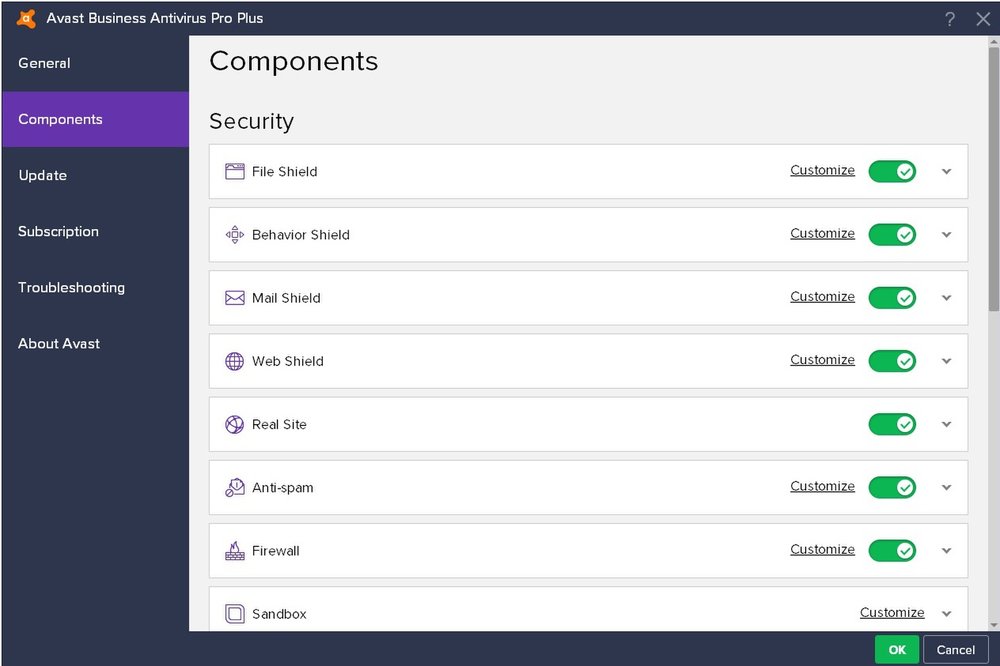Go to the Update section
This screenshot has height=666, width=1000.
[96, 175]
